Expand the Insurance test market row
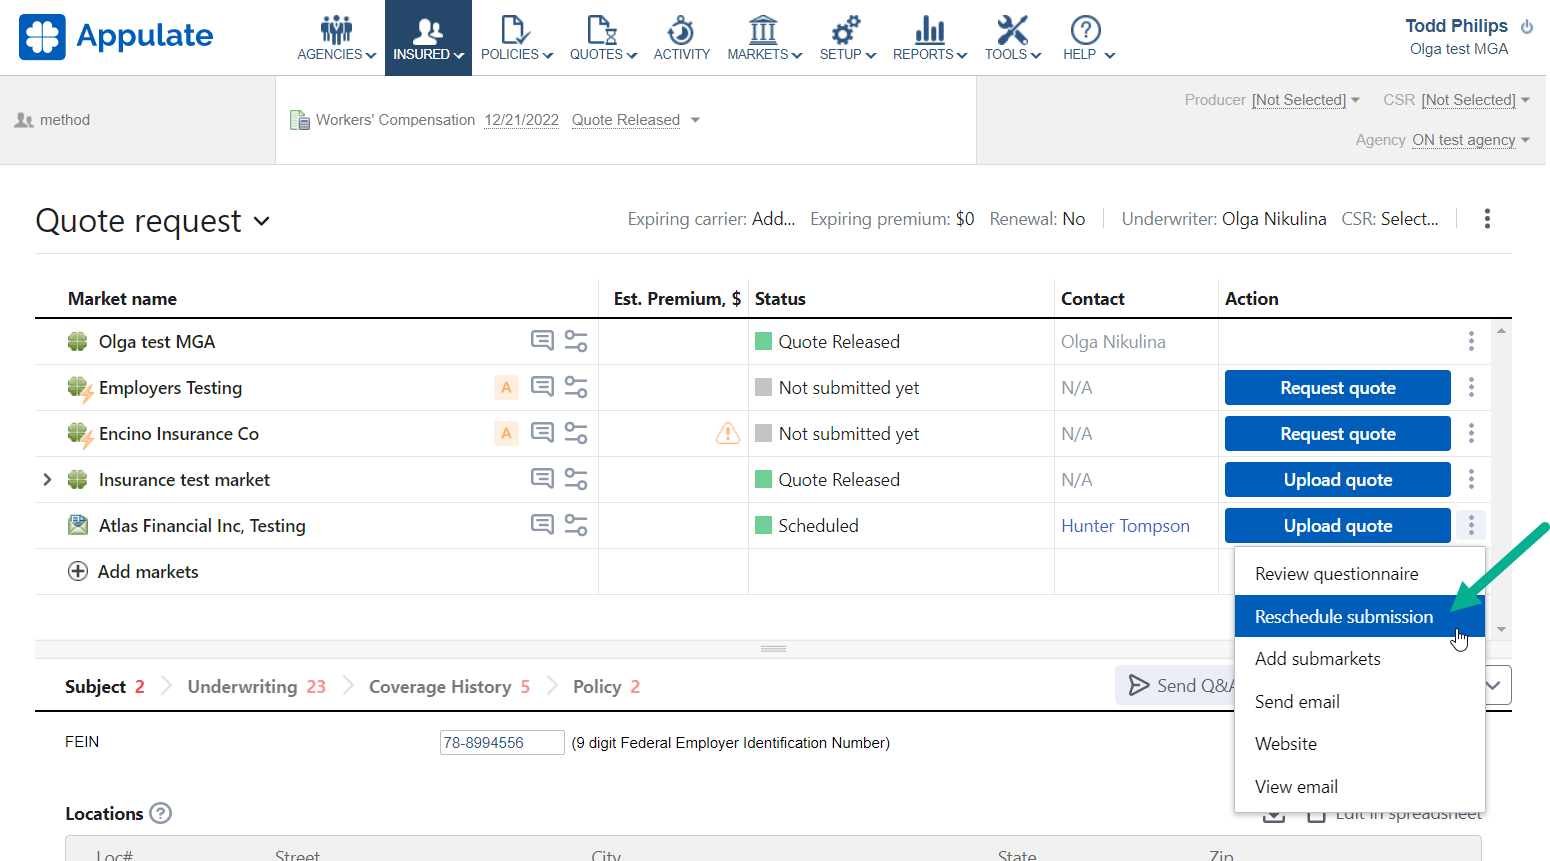 pyautogui.click(x=47, y=479)
